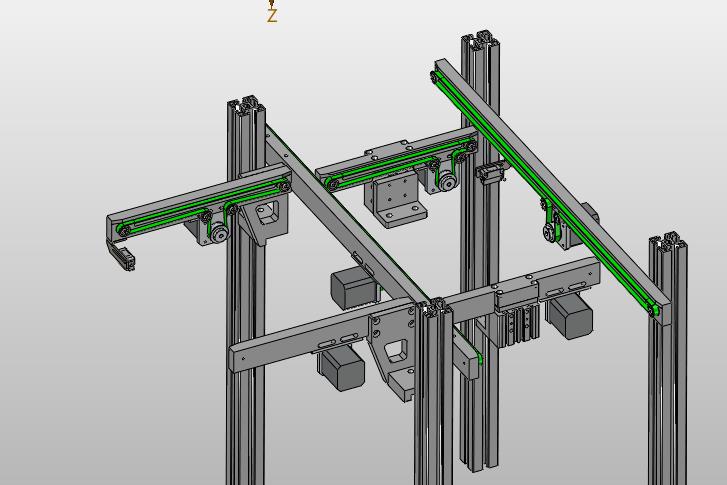Select the left vertical aluminum extrusion
The height and width of the screenshot is (485, 727).
[246, 287]
